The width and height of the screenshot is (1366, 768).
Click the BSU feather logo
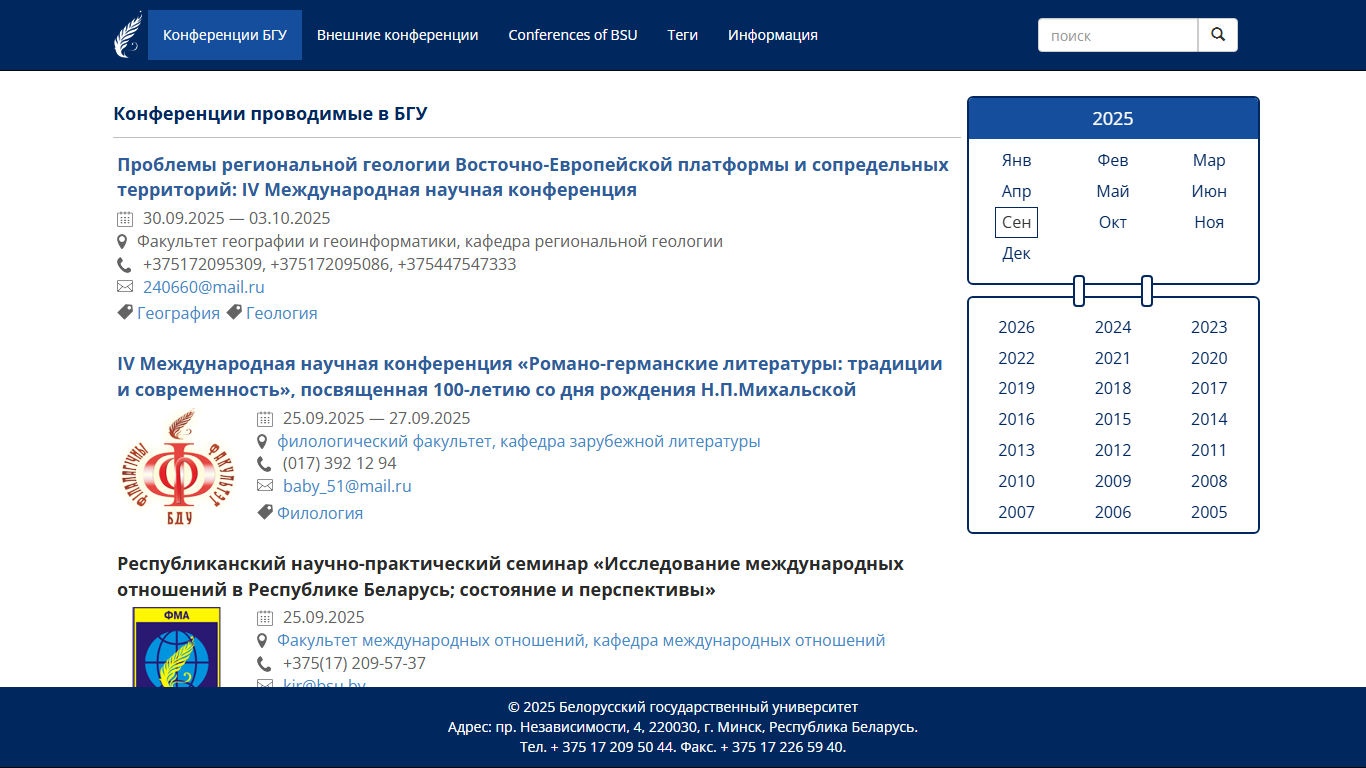click(128, 35)
